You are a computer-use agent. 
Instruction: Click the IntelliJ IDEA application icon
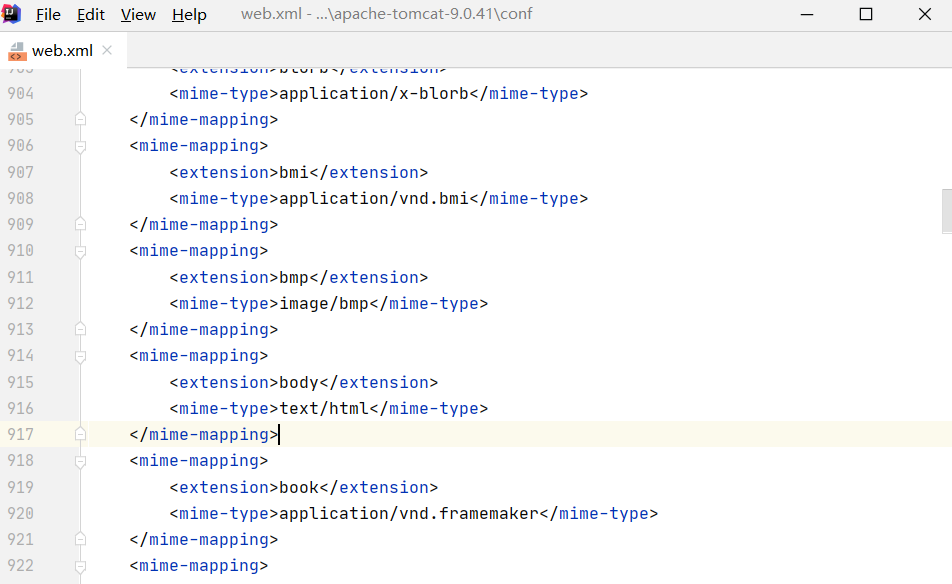(x=13, y=14)
